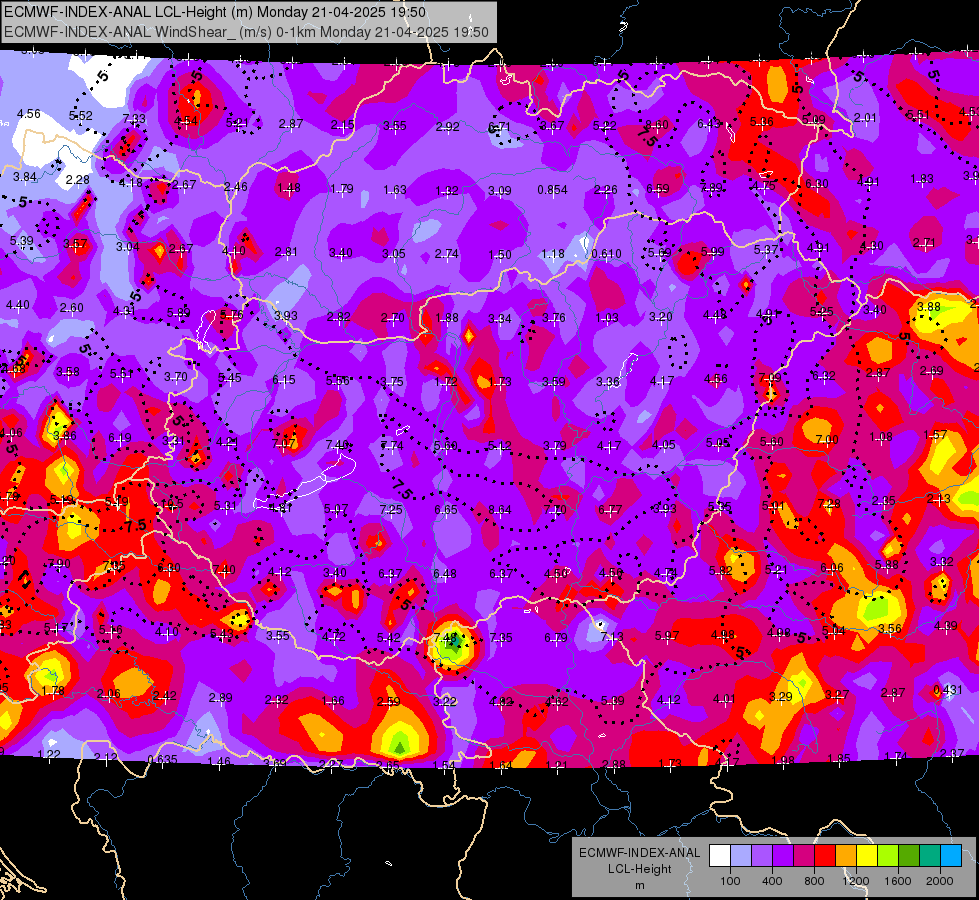Click the LCL-Height label in legend
Screen dimensions: 979x900
(x=639, y=869)
